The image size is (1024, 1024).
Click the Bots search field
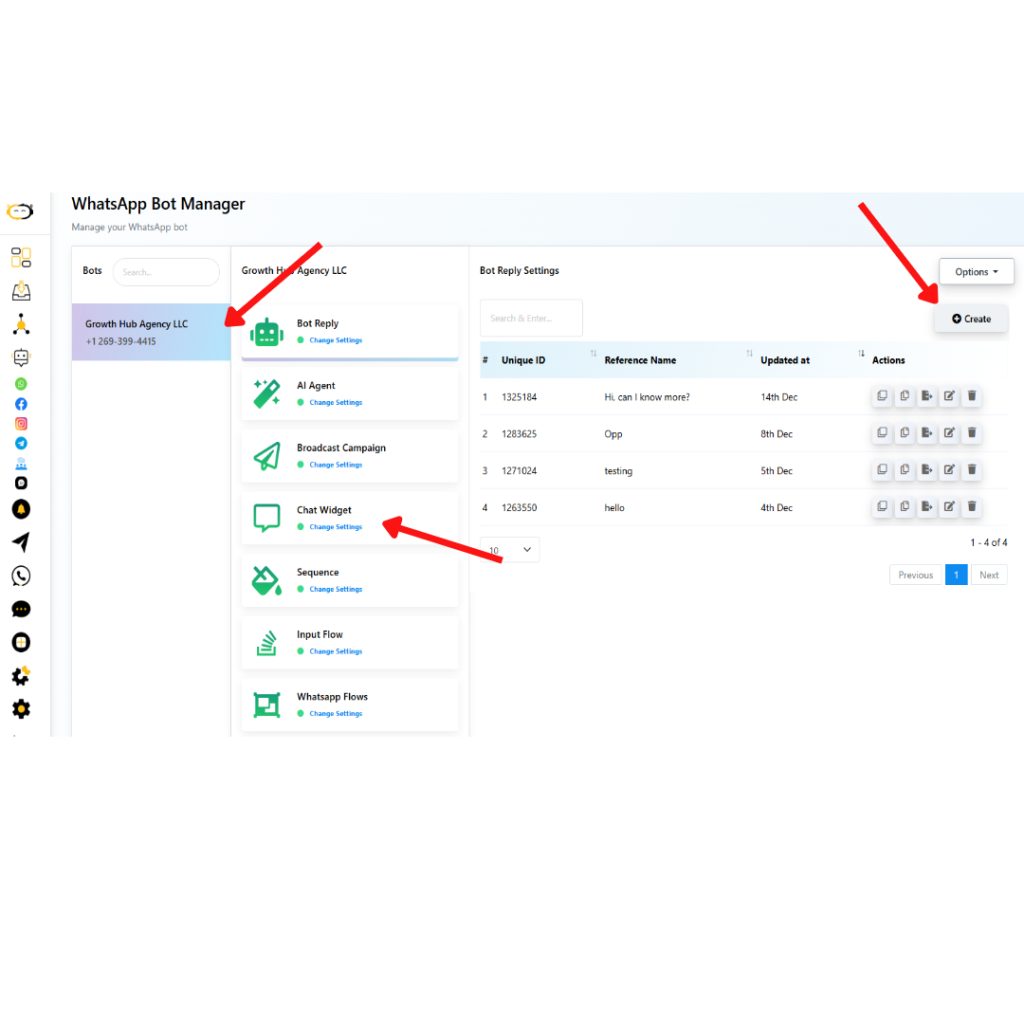166,272
